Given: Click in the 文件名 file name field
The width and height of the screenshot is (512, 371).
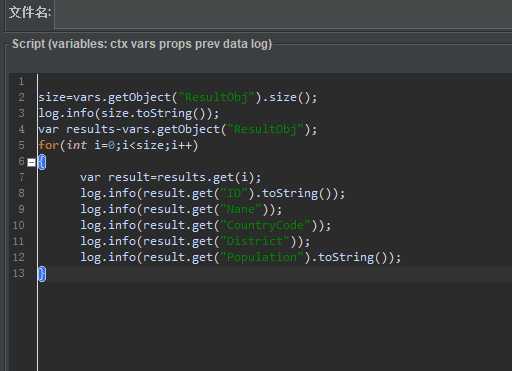Looking at the screenshot, I should [283, 14].
